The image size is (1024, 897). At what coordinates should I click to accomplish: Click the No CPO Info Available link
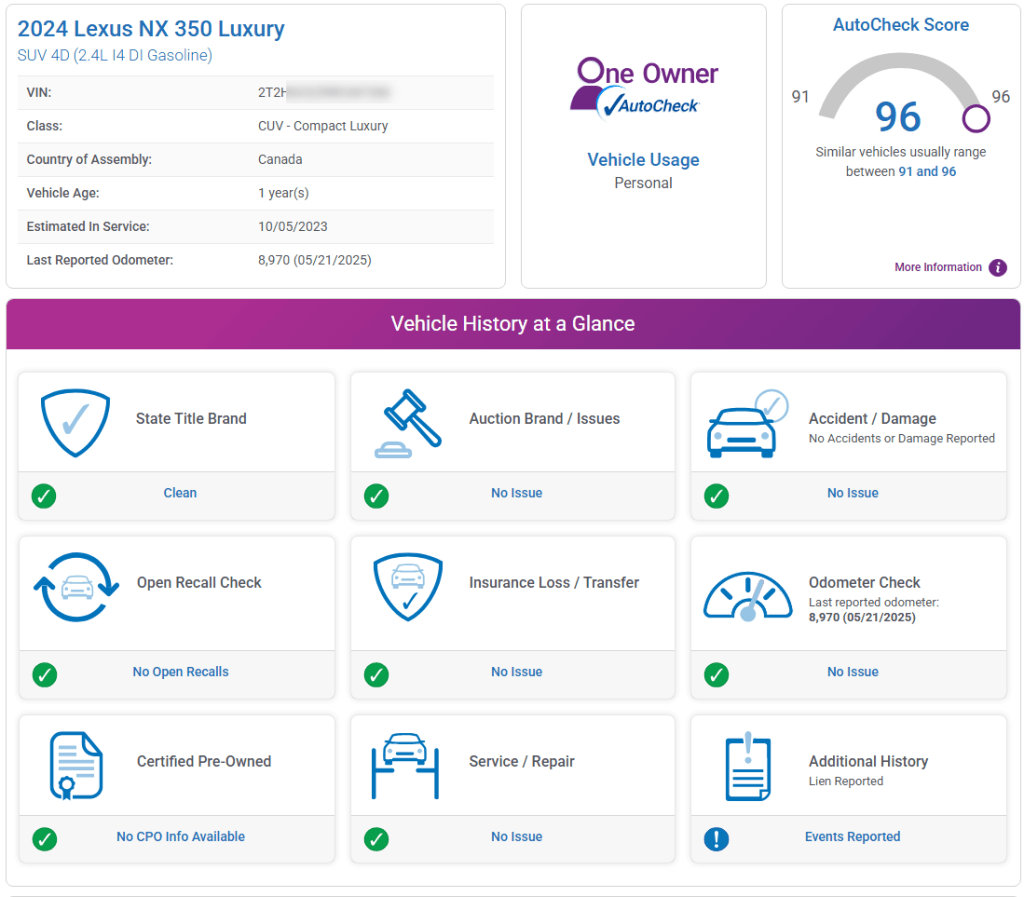181,836
